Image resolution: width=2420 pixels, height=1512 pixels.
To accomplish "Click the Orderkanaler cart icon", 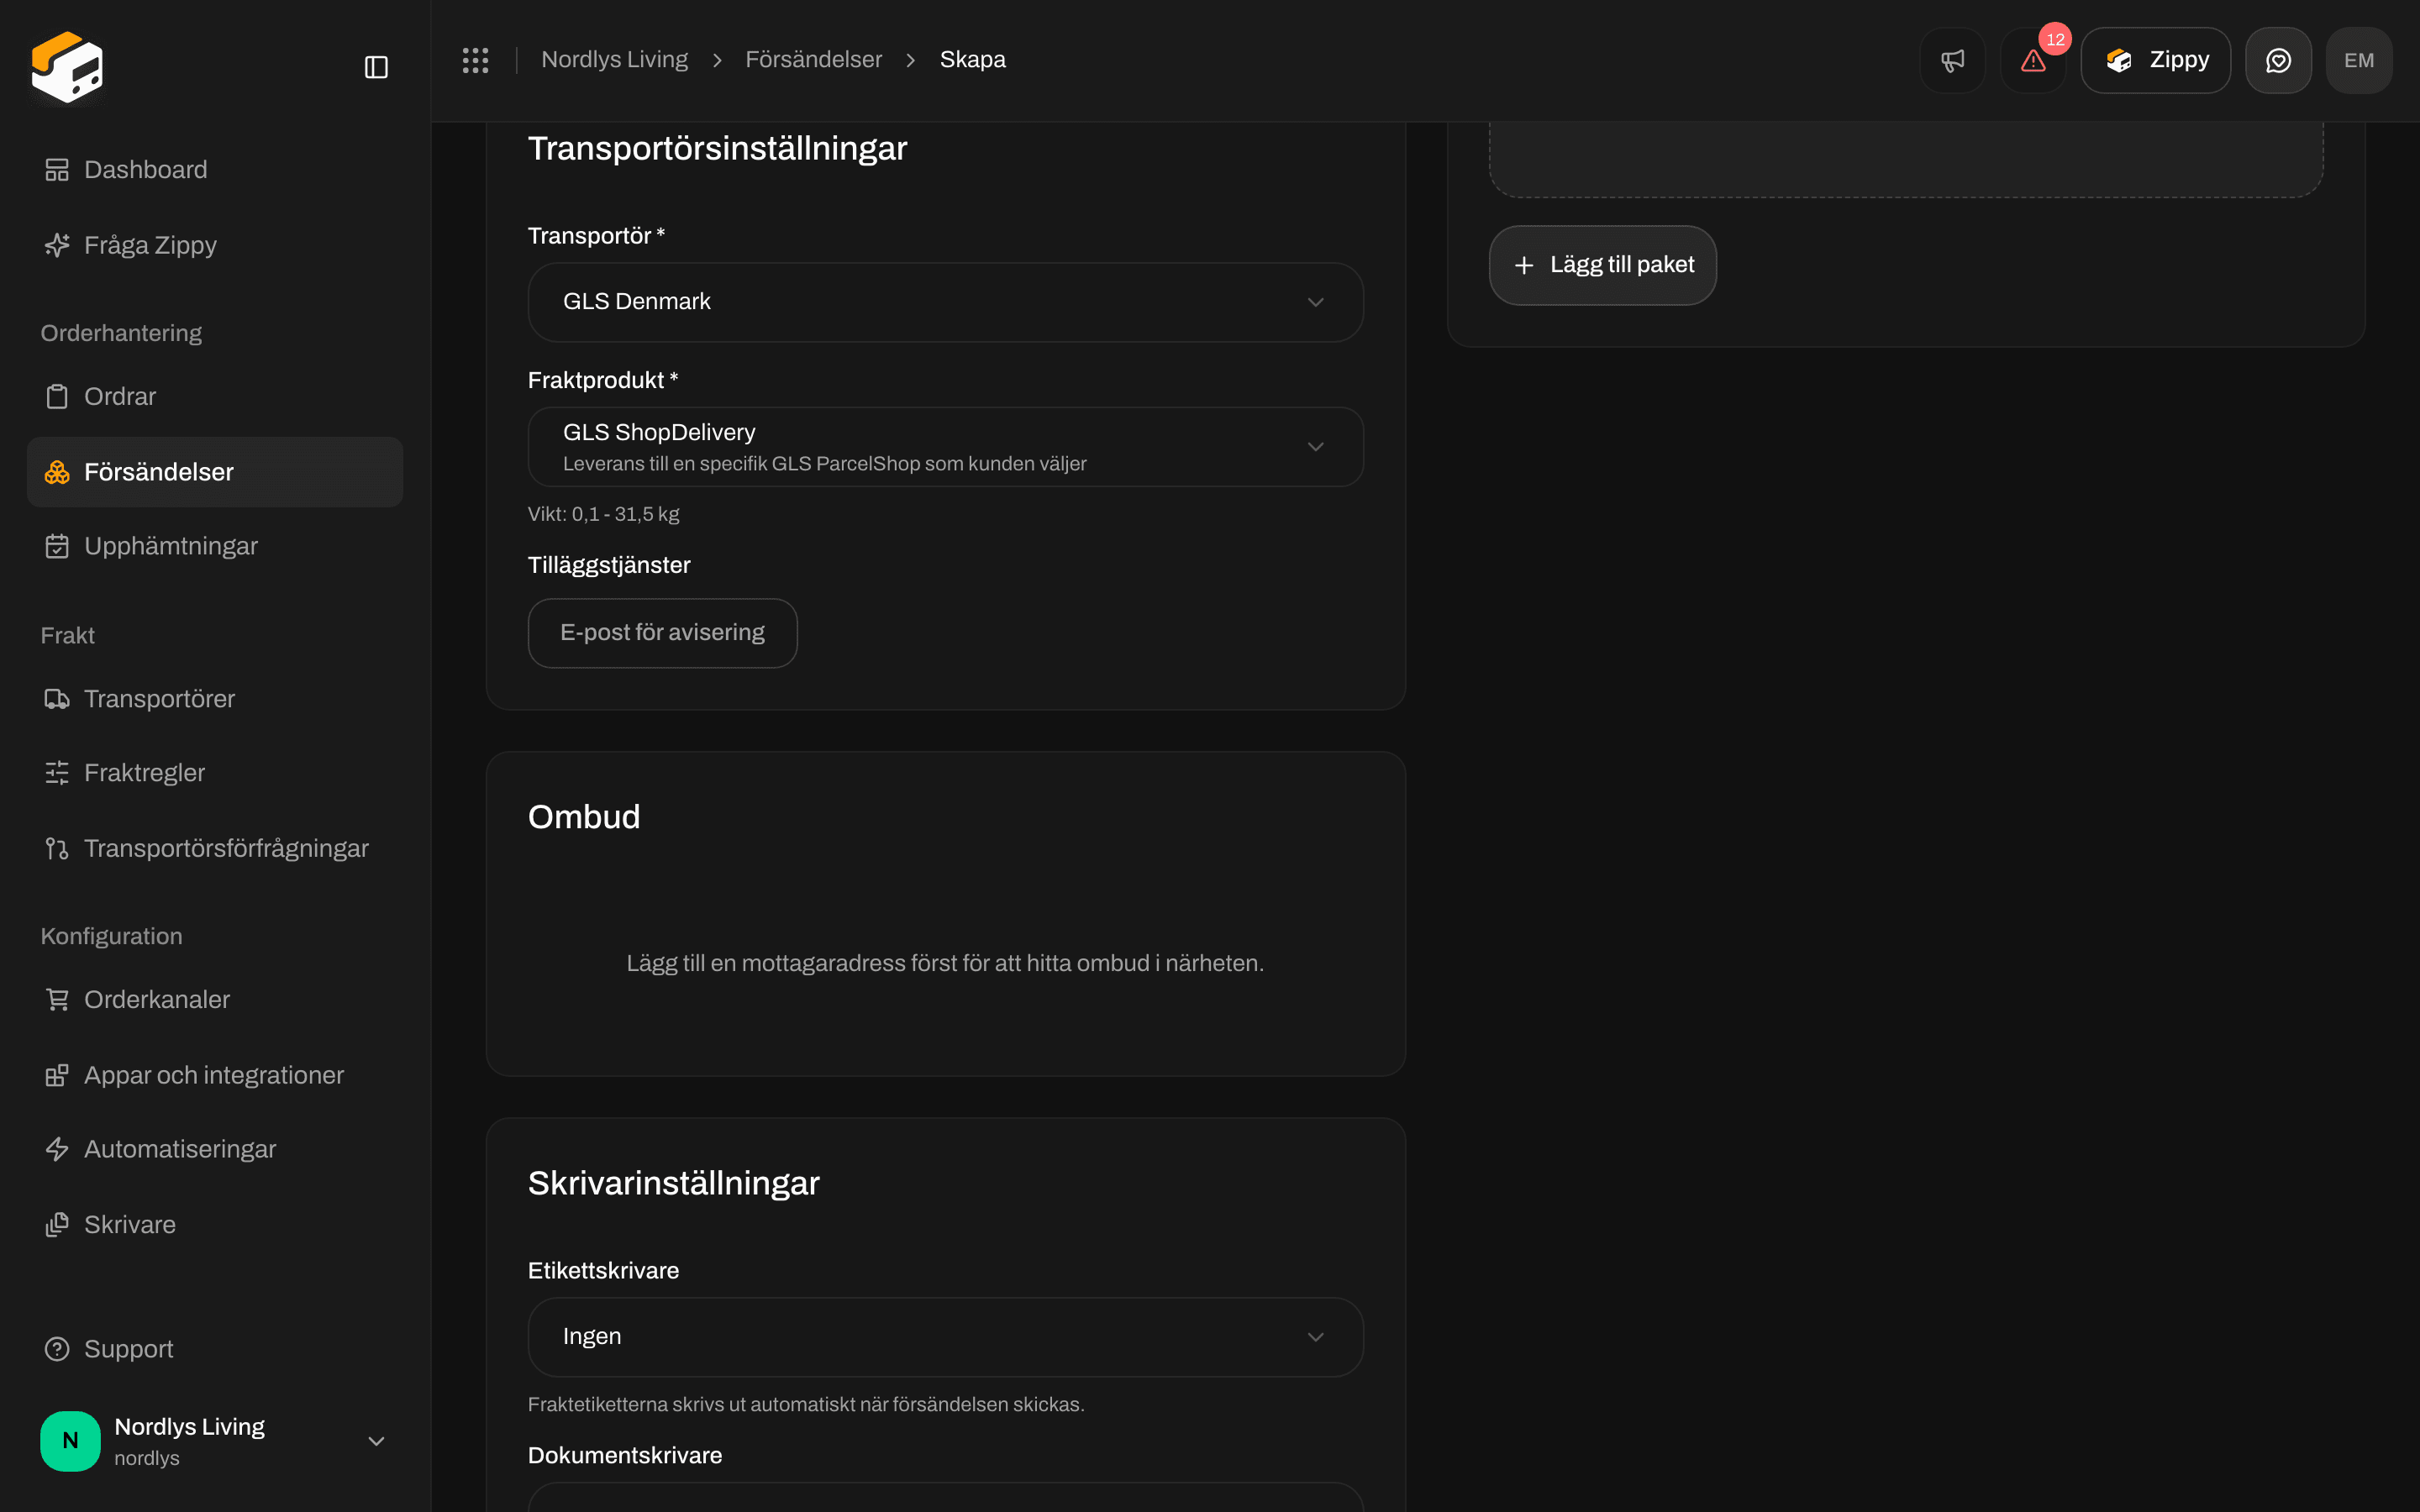I will pyautogui.click(x=57, y=1000).
